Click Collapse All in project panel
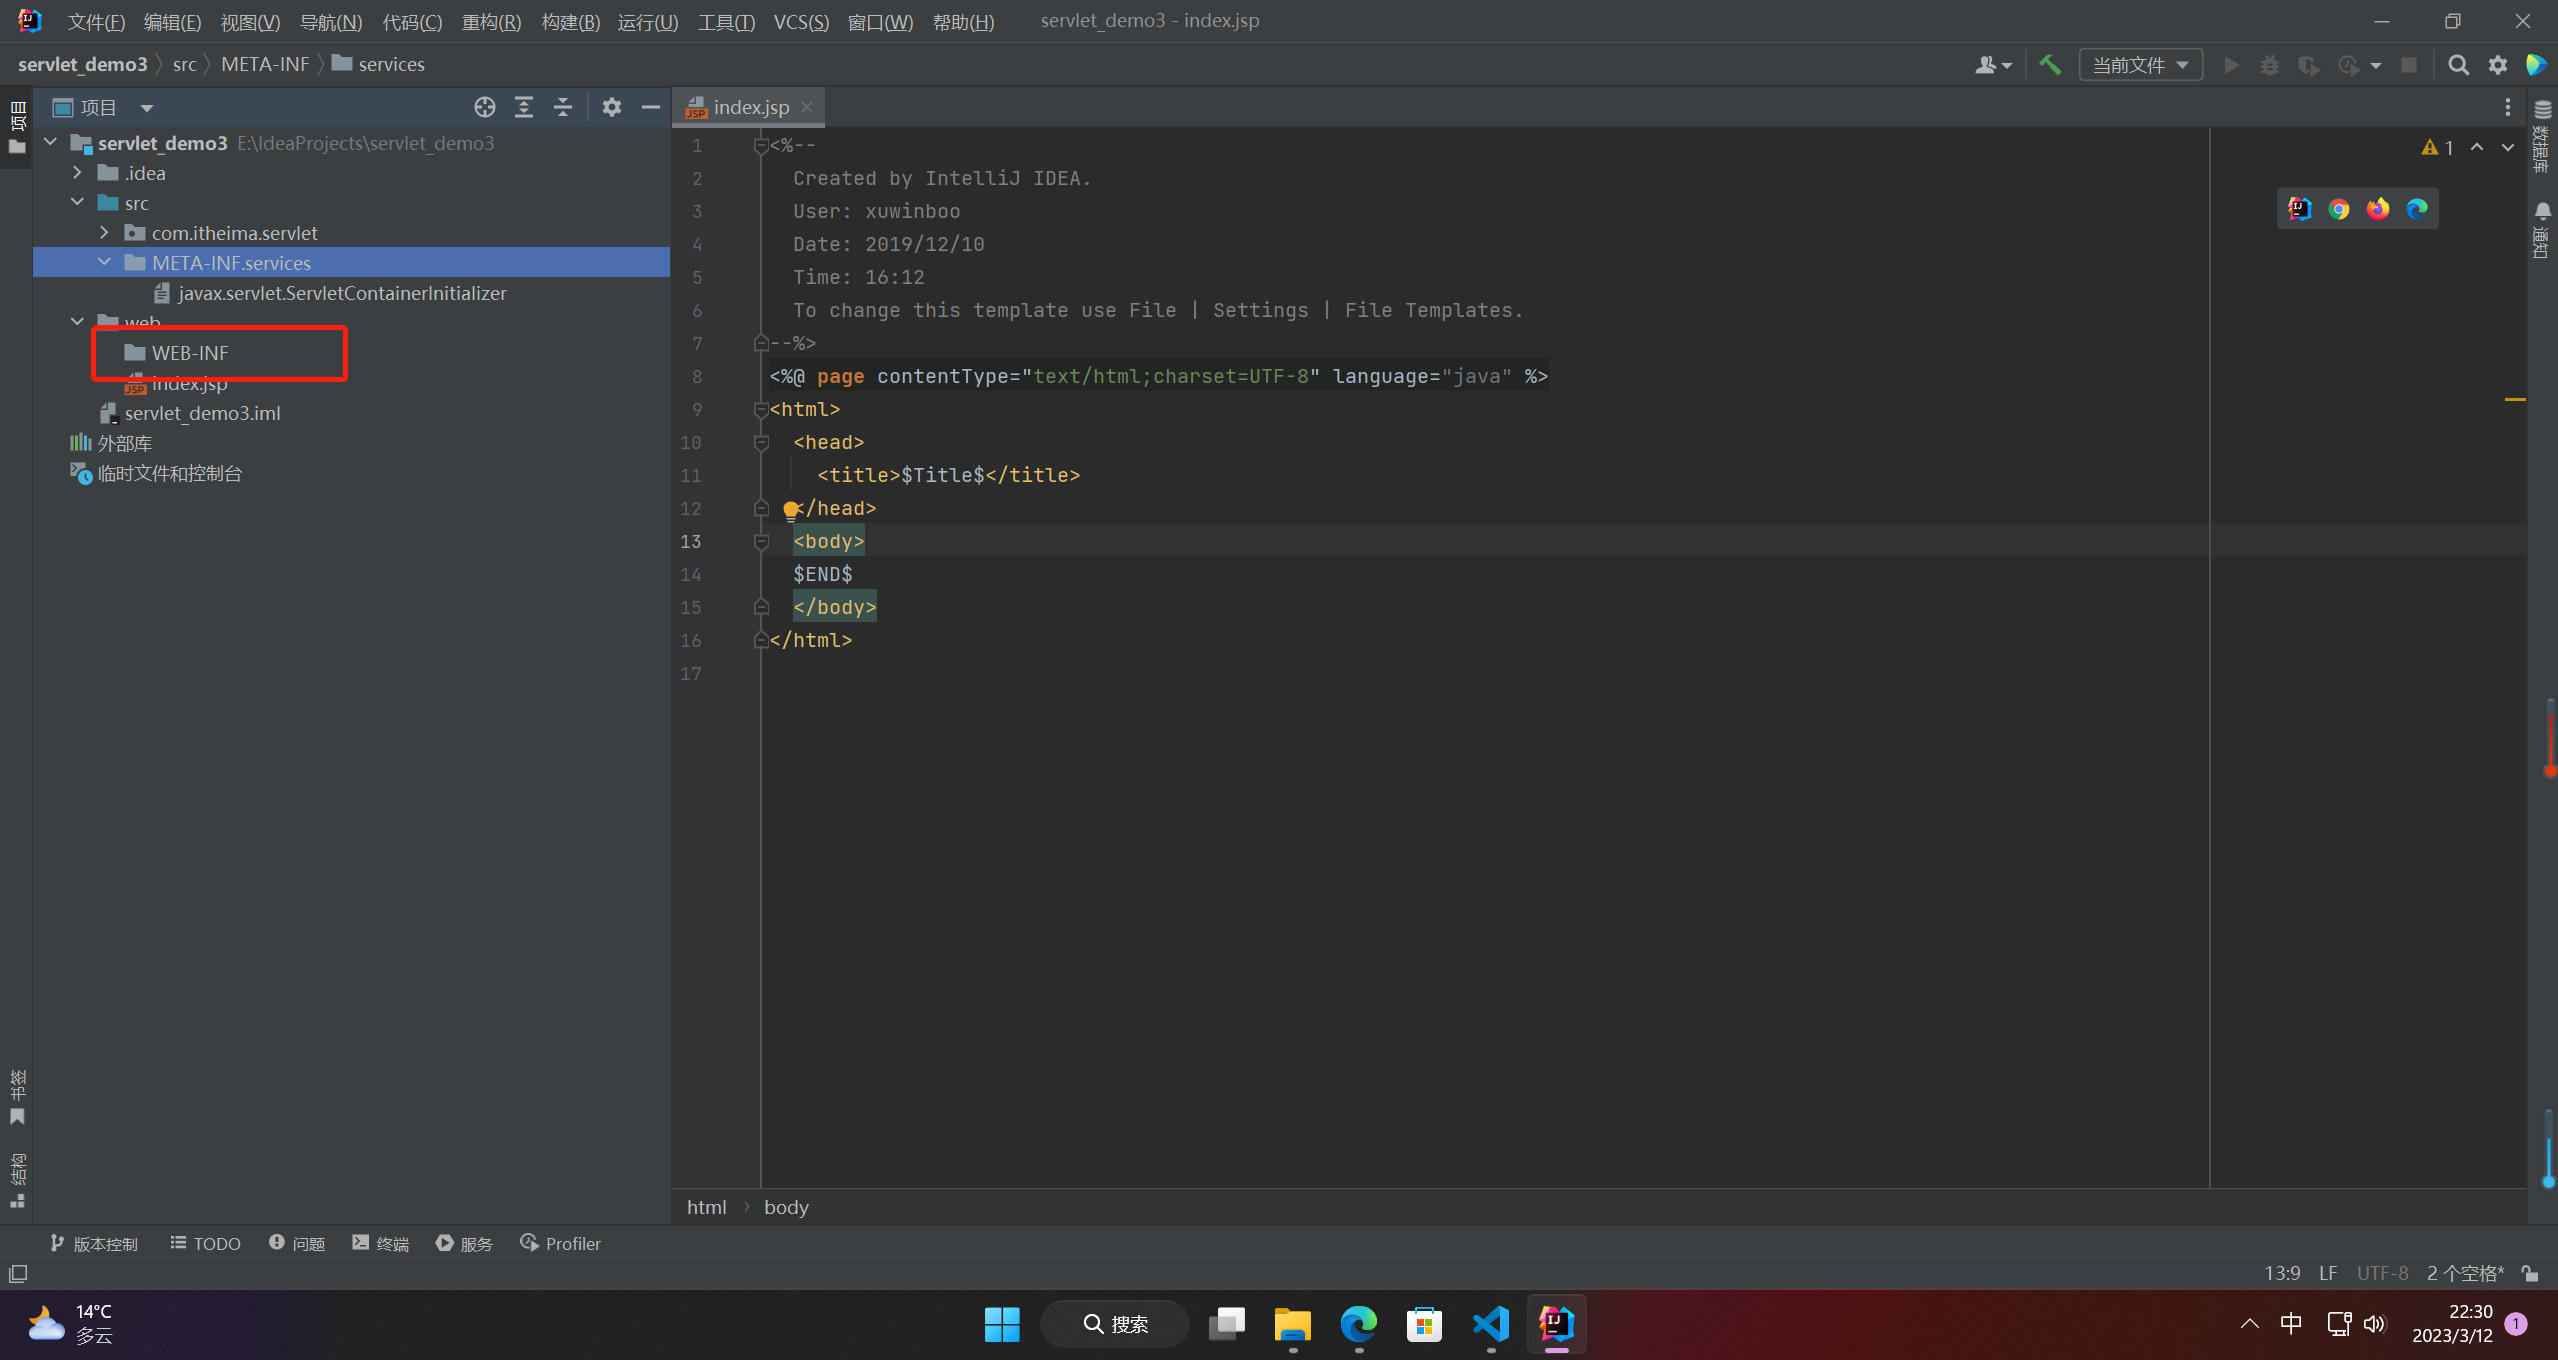 [x=563, y=107]
